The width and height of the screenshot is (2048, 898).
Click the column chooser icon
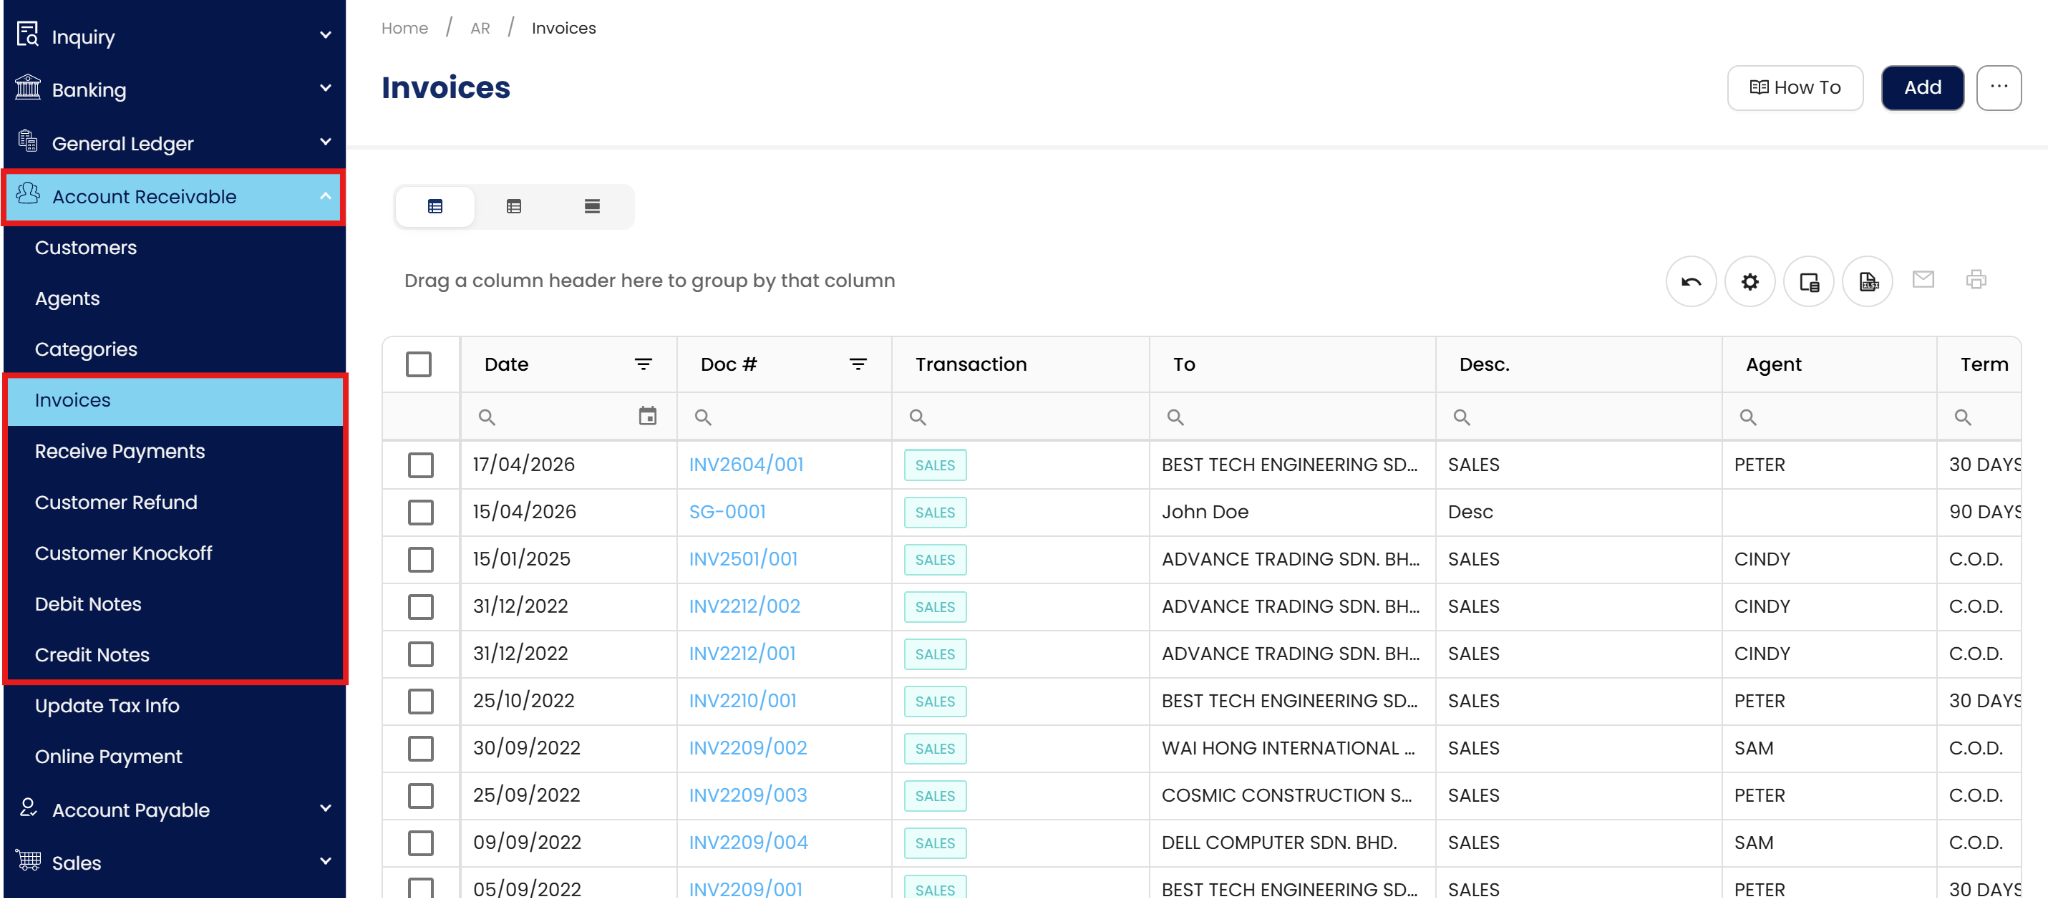[x=1809, y=282]
